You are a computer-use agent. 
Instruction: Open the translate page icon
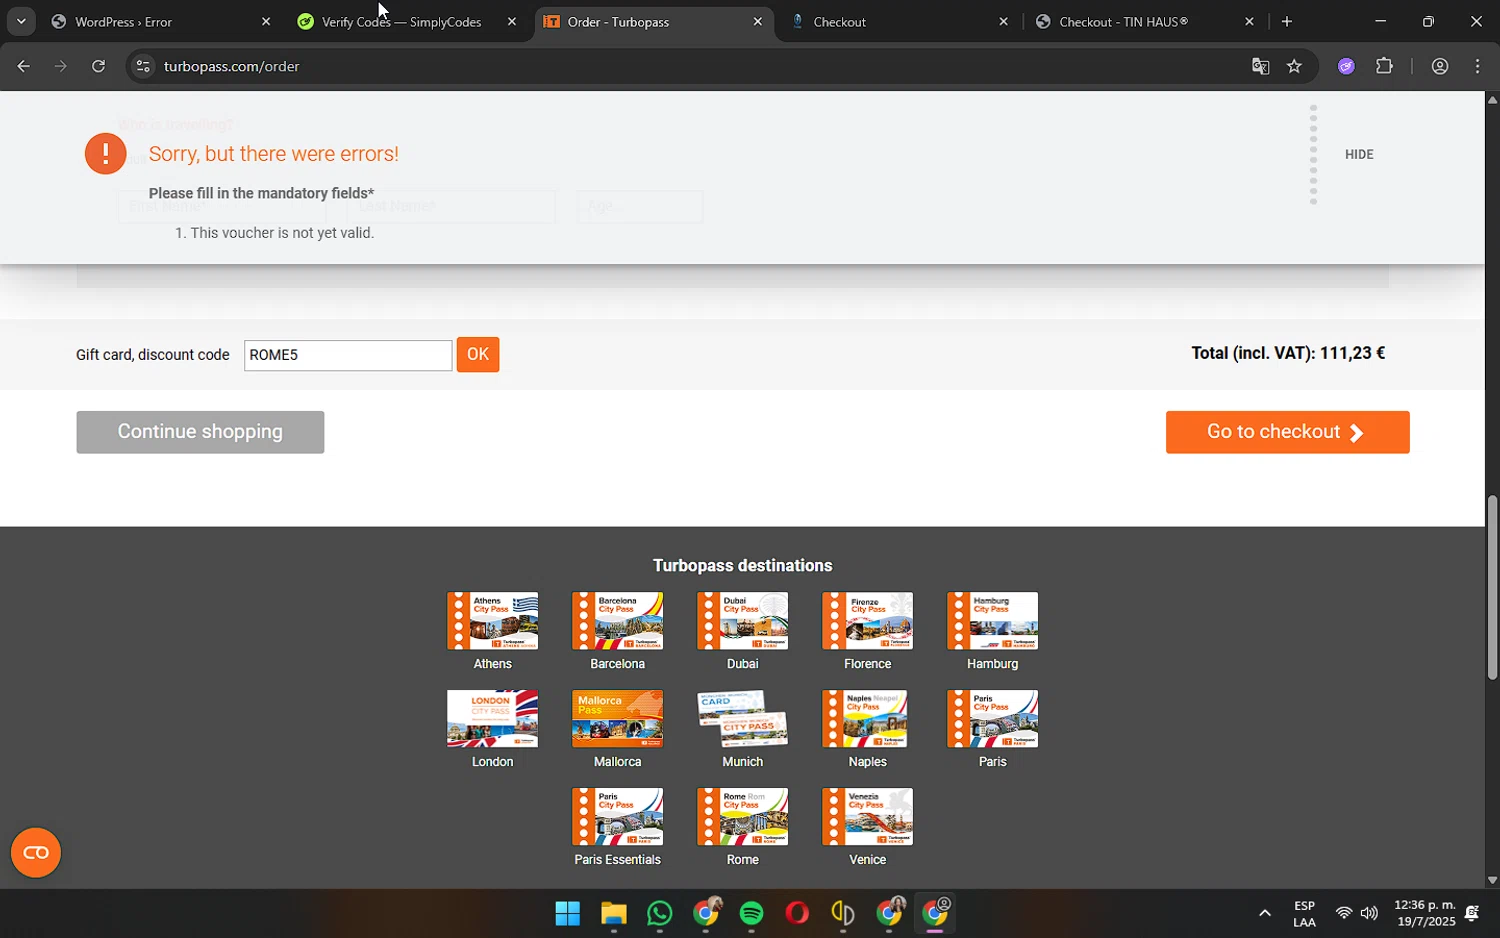(x=1260, y=66)
